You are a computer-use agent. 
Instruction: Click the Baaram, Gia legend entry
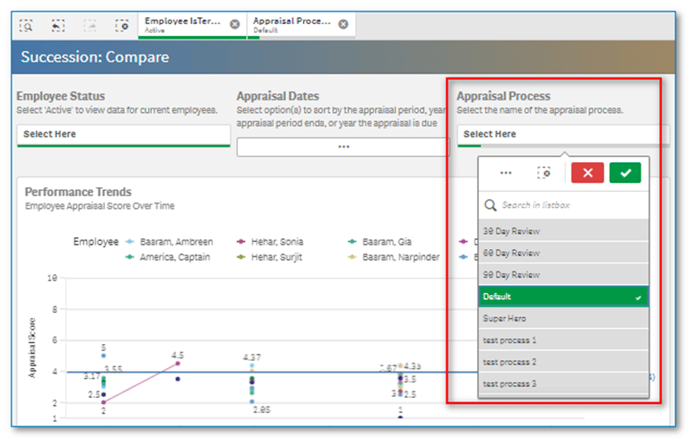(380, 242)
